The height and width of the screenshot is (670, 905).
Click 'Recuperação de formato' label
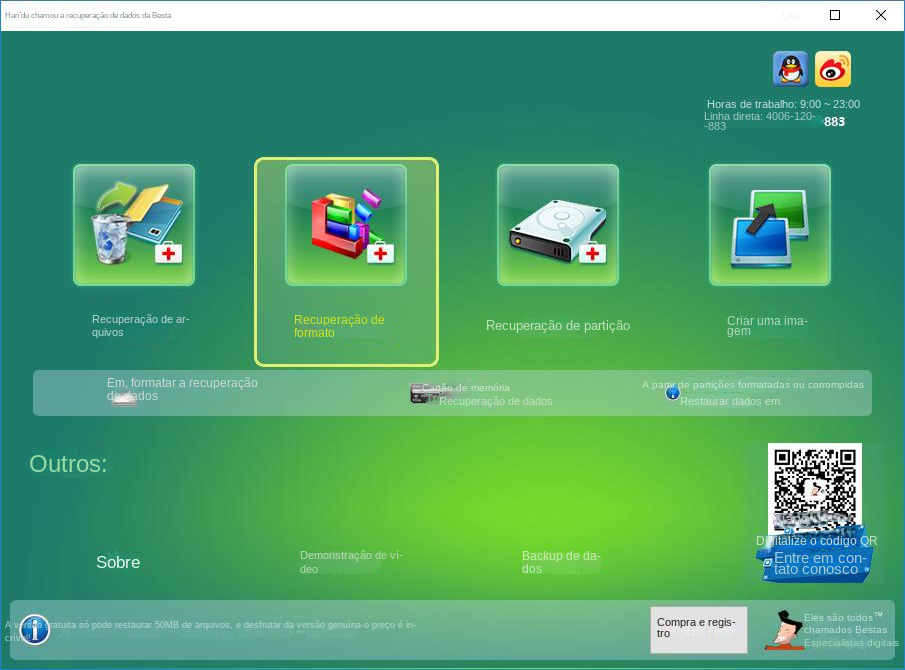[x=339, y=326]
